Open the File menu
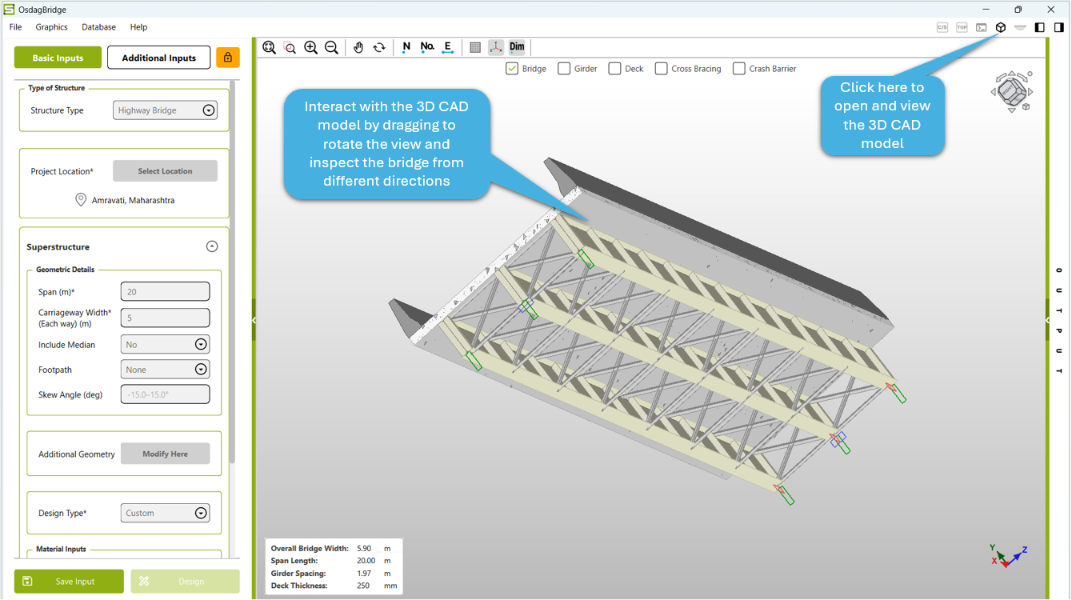 point(16,27)
